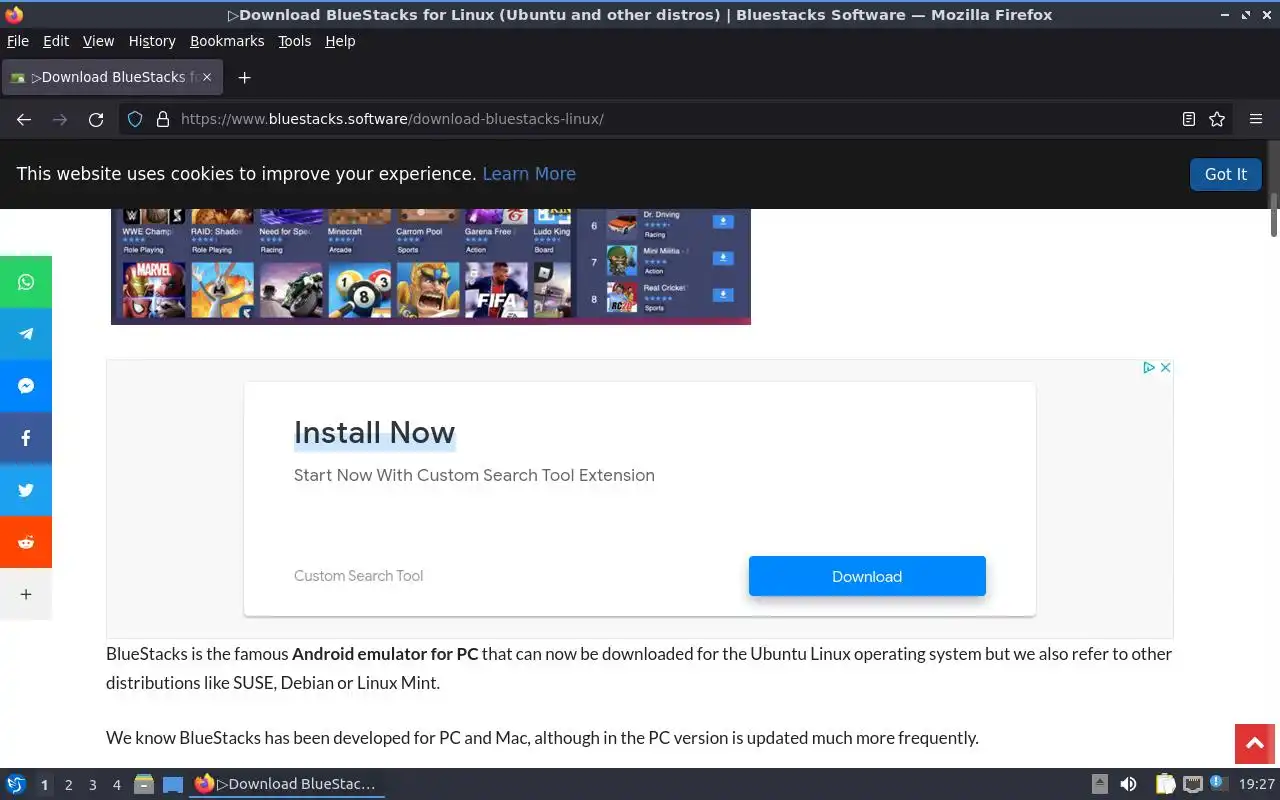Open the cookie Learn More link
The height and width of the screenshot is (800, 1280).
point(529,174)
